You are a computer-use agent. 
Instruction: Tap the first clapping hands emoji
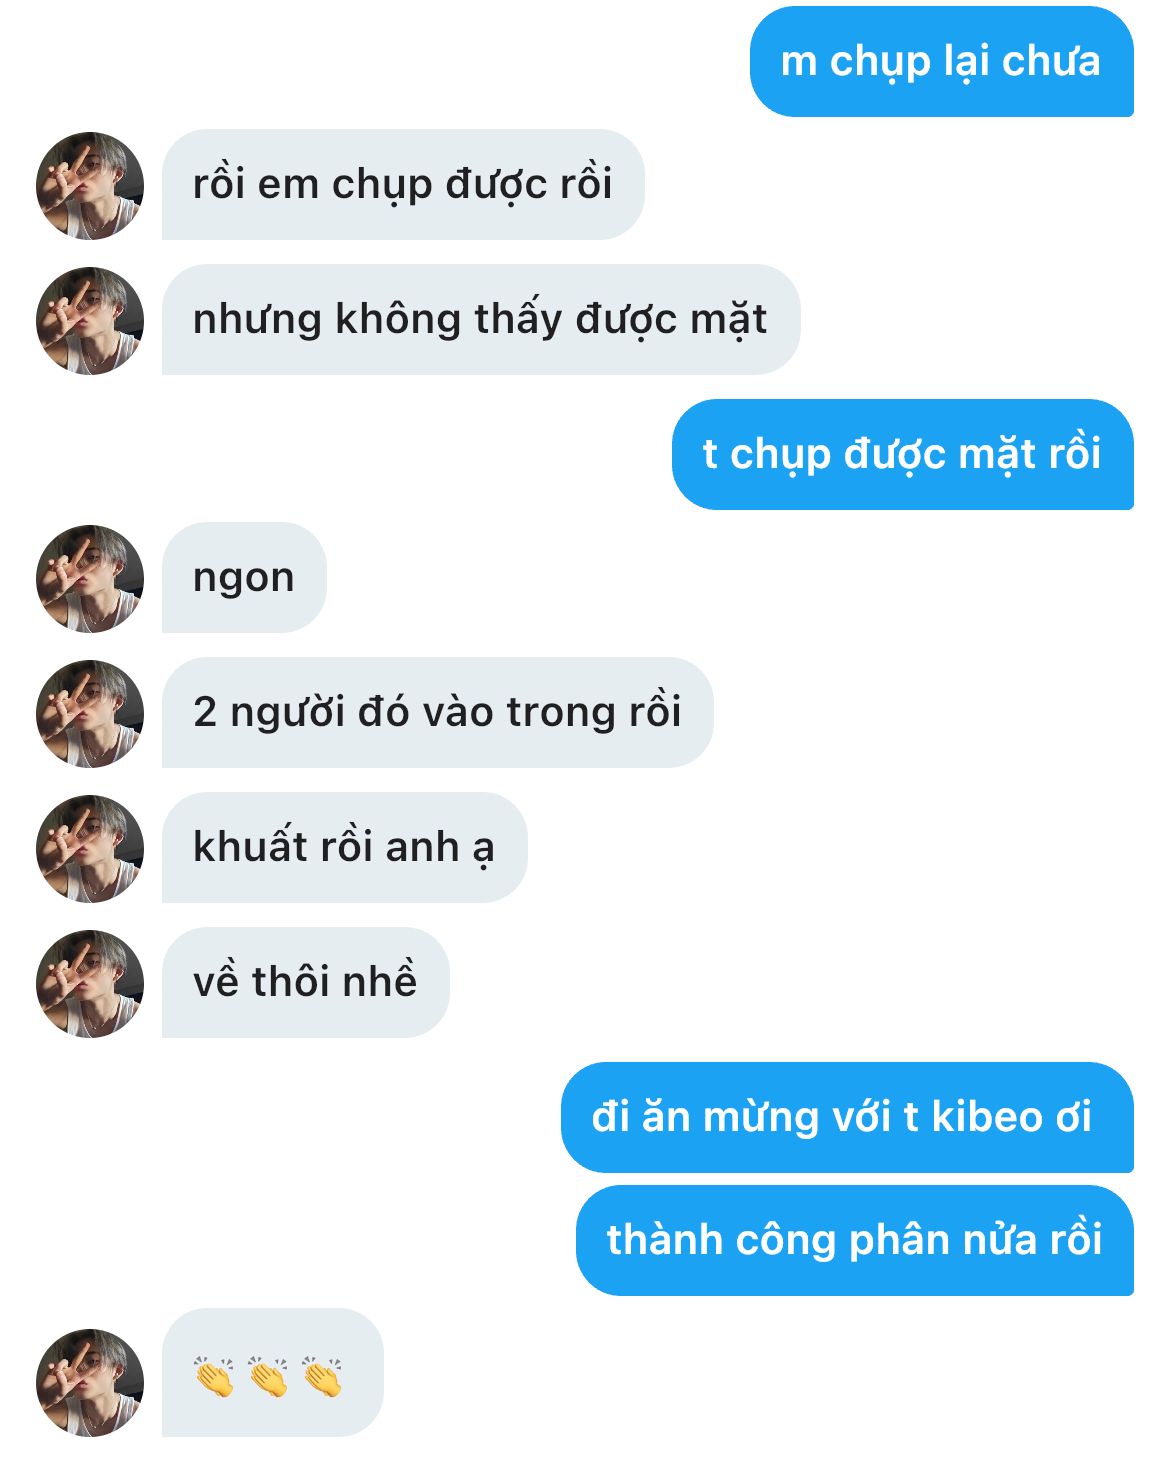click(x=214, y=1377)
